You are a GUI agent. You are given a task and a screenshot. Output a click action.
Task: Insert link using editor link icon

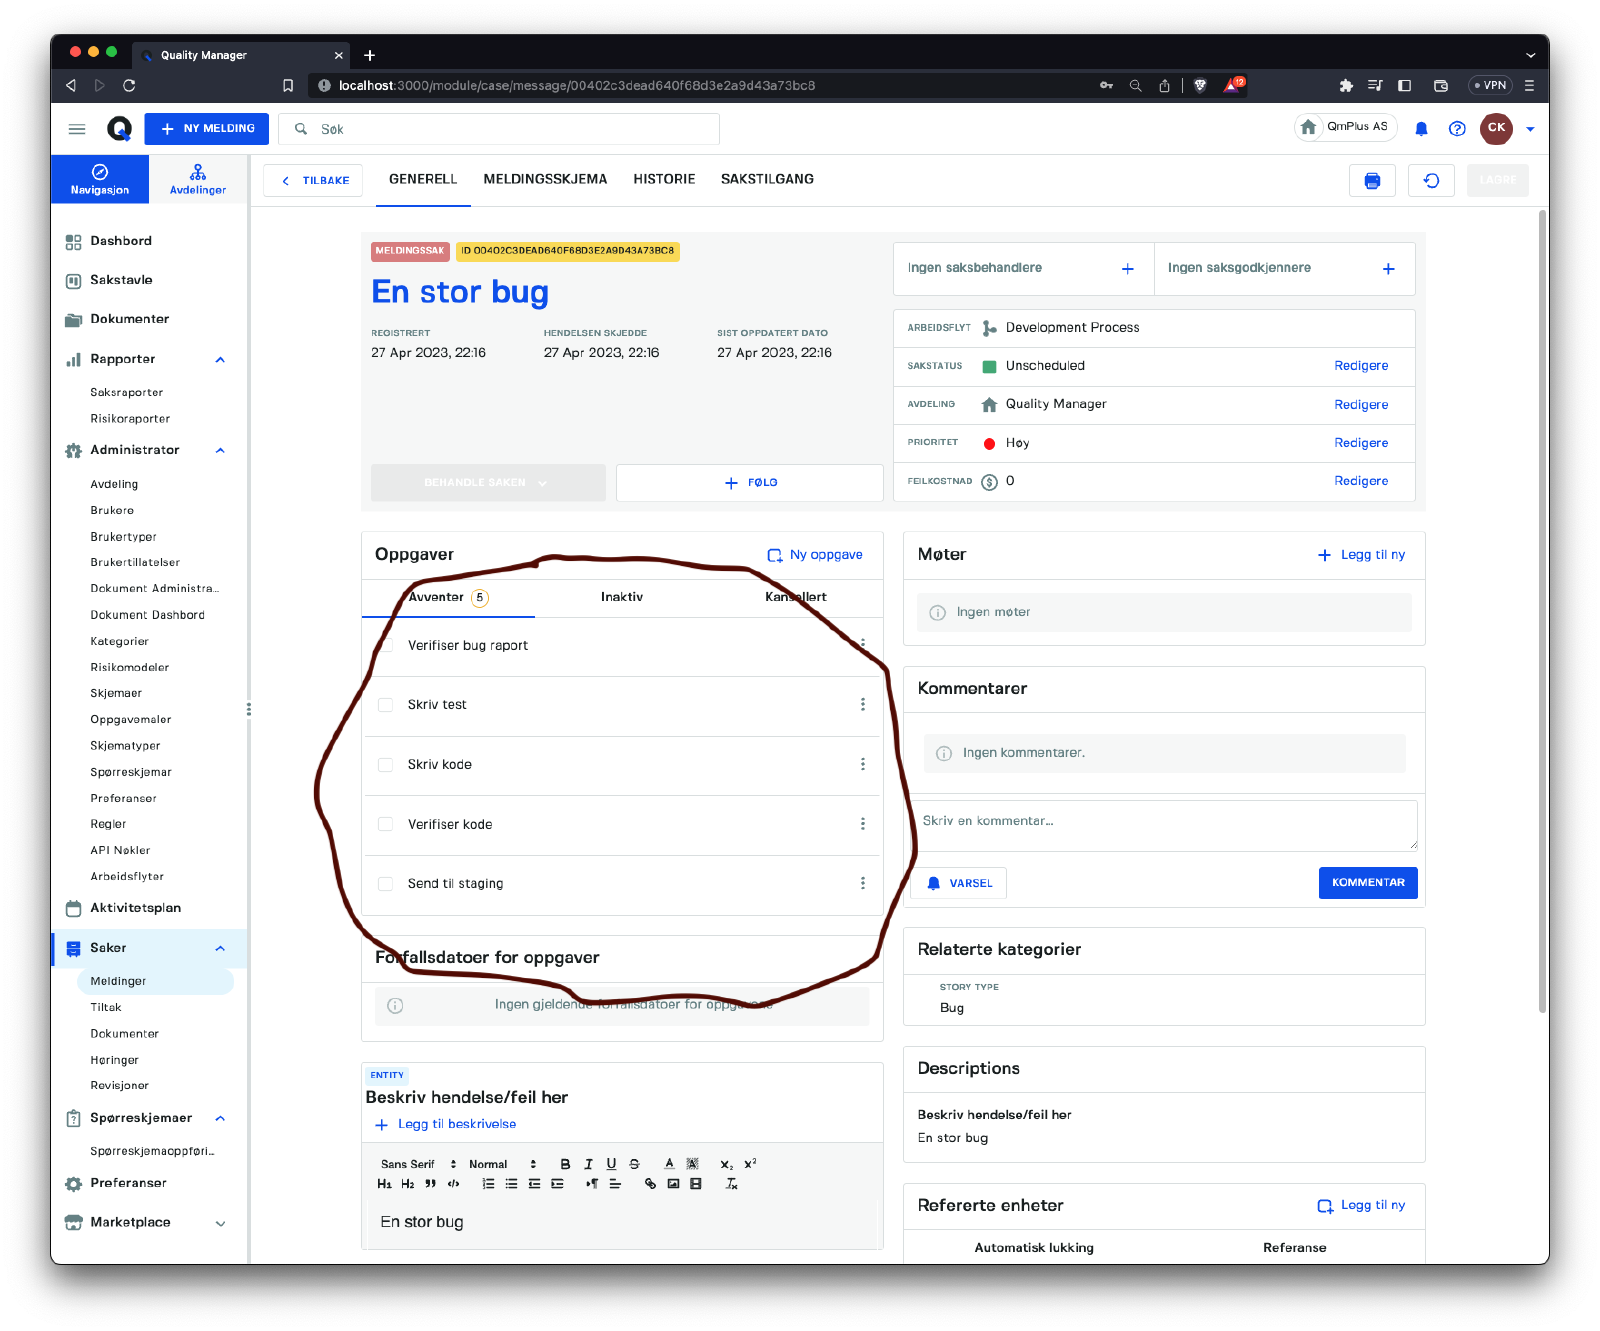click(x=650, y=1184)
